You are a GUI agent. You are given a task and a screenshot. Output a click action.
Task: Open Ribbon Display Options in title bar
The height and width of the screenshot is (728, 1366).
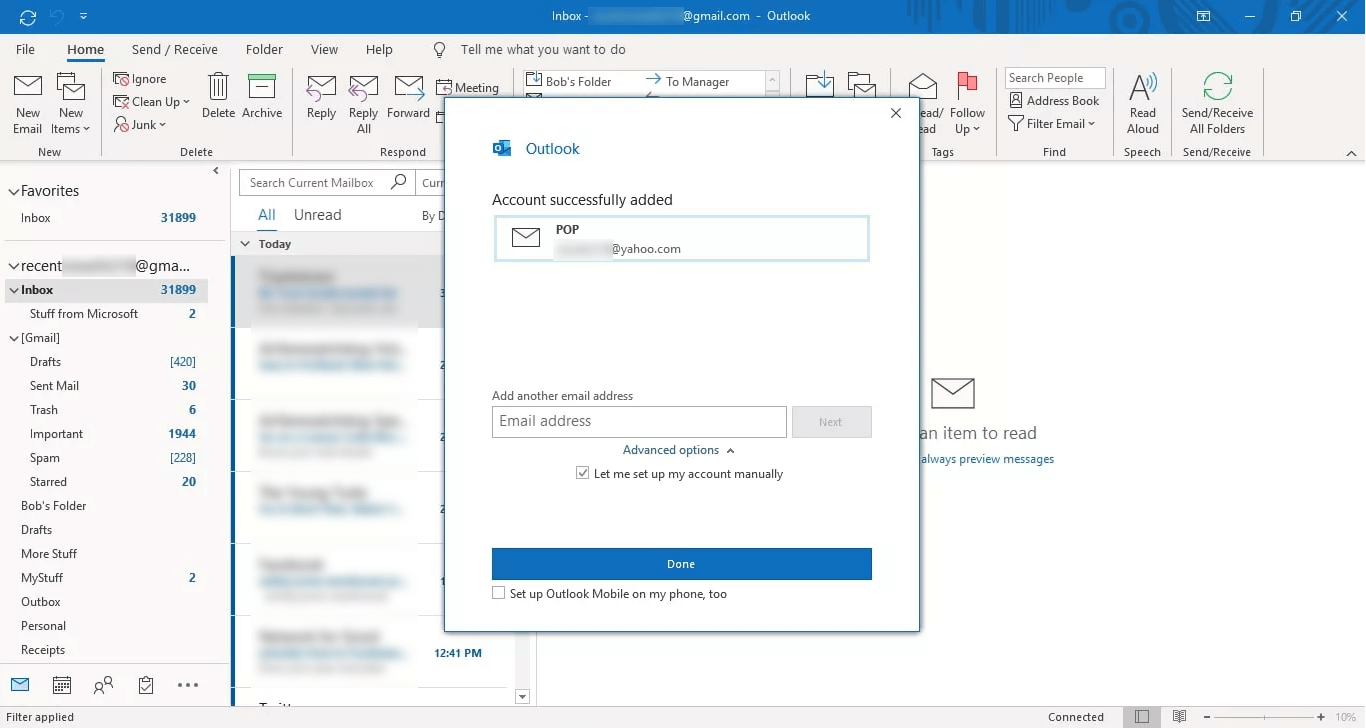[x=1204, y=16]
